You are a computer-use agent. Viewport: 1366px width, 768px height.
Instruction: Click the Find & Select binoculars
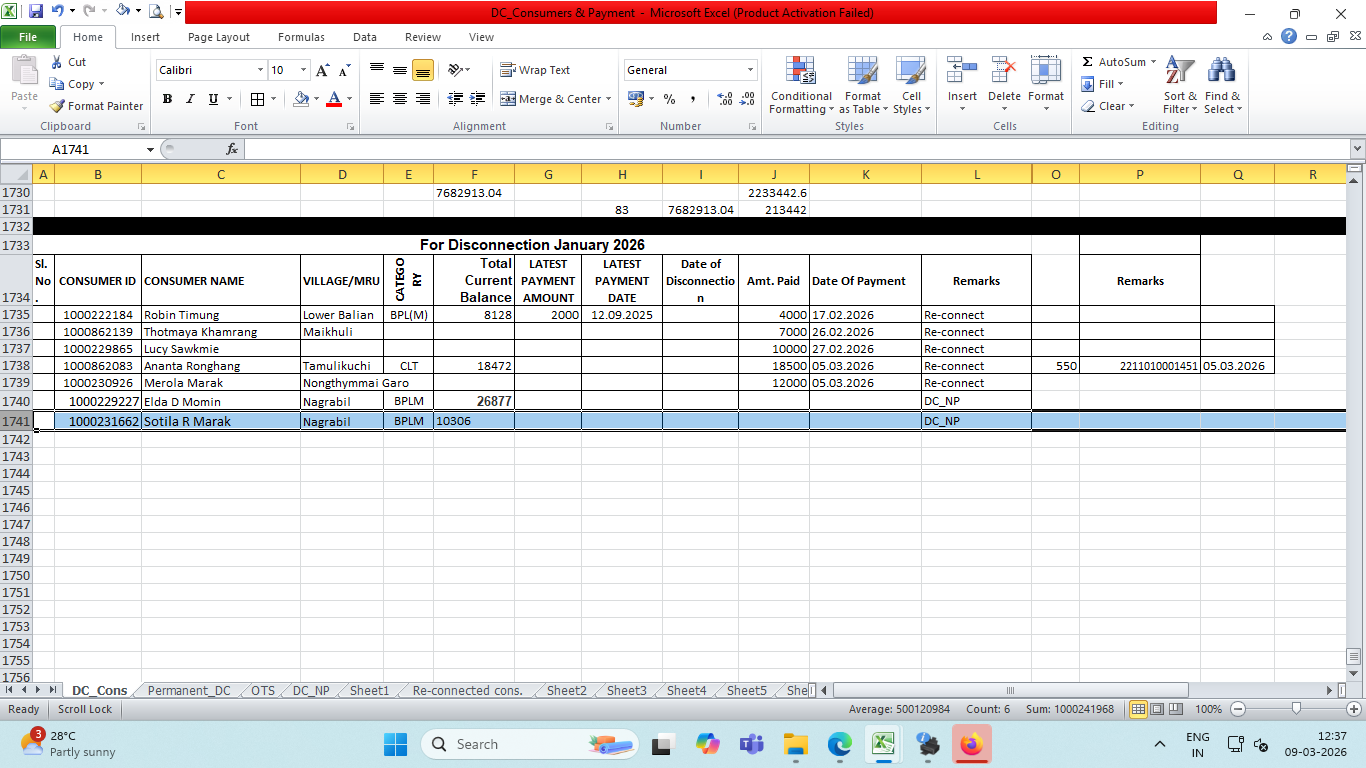1222,86
